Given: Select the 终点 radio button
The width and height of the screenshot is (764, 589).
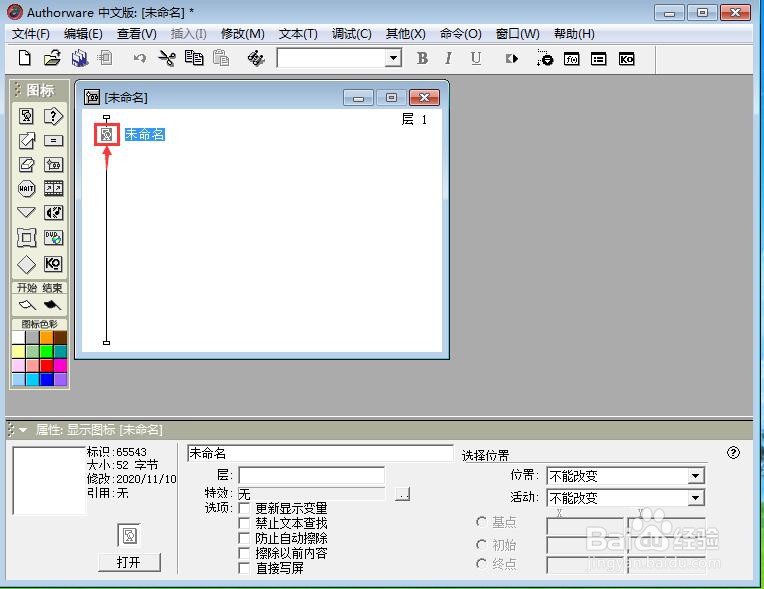Looking at the screenshot, I should (481, 564).
